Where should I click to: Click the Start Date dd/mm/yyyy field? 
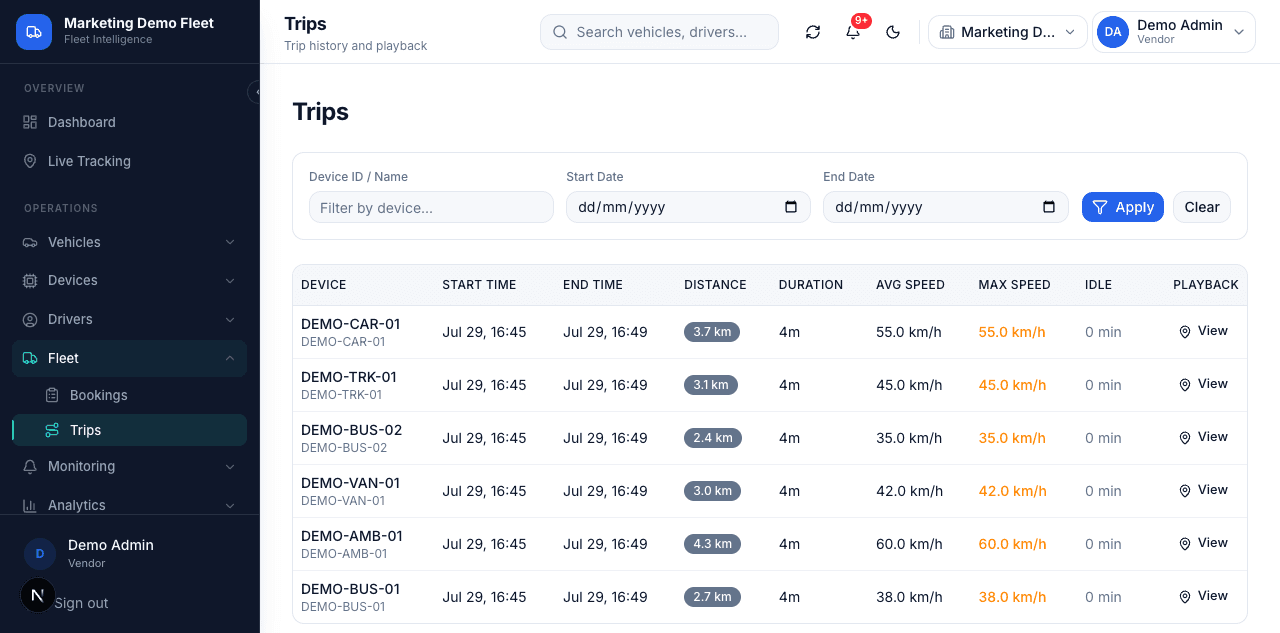688,207
